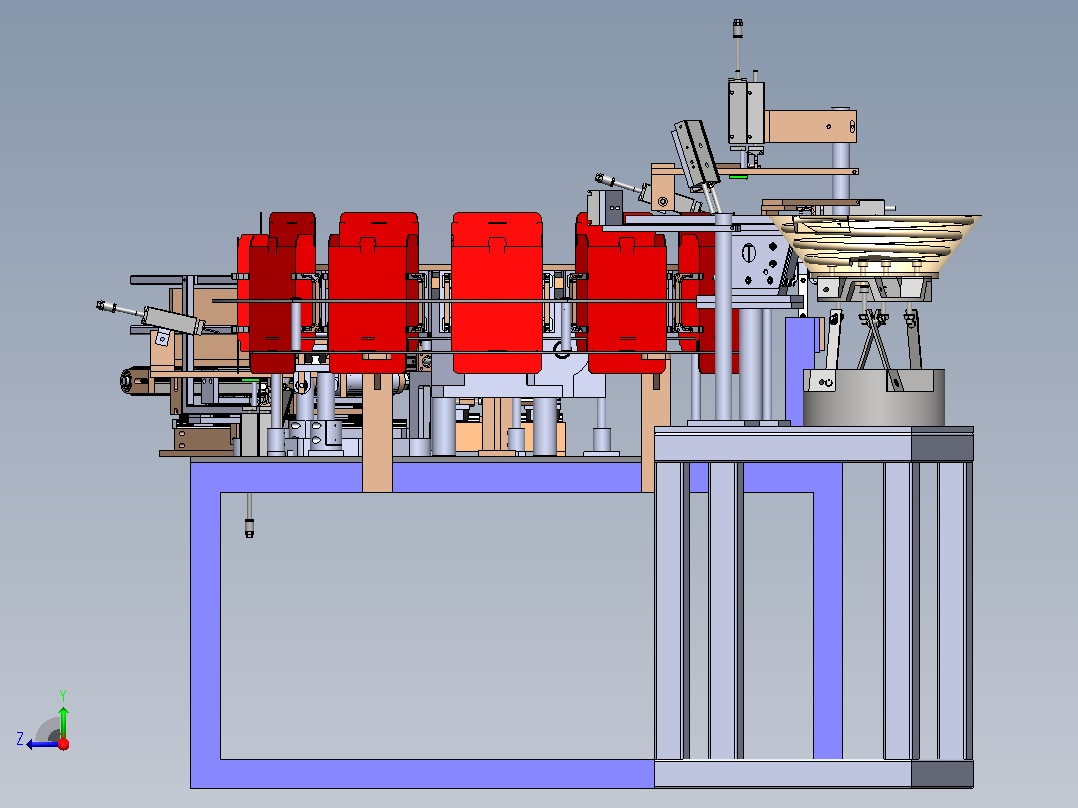The width and height of the screenshot is (1078, 808).
Task: Click the blue Z axis arrow of triad
Action: pos(41,745)
